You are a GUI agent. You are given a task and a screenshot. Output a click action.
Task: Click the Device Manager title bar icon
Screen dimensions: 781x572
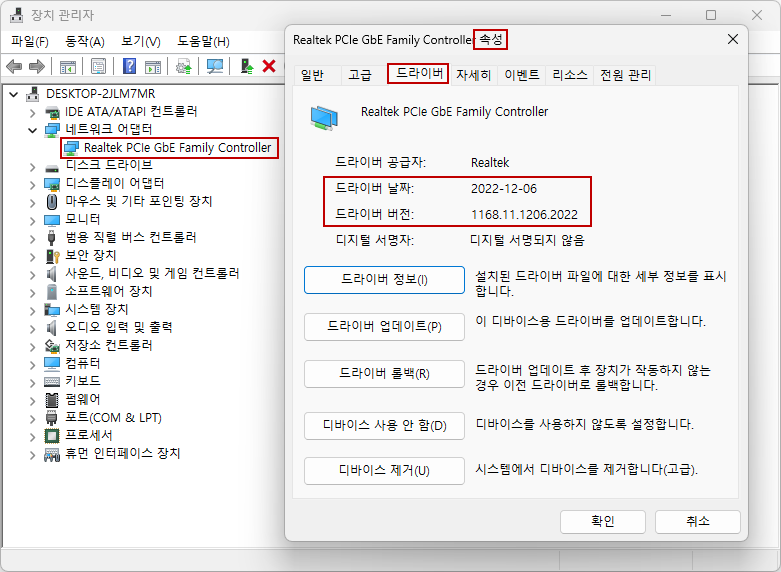click(x=16, y=15)
